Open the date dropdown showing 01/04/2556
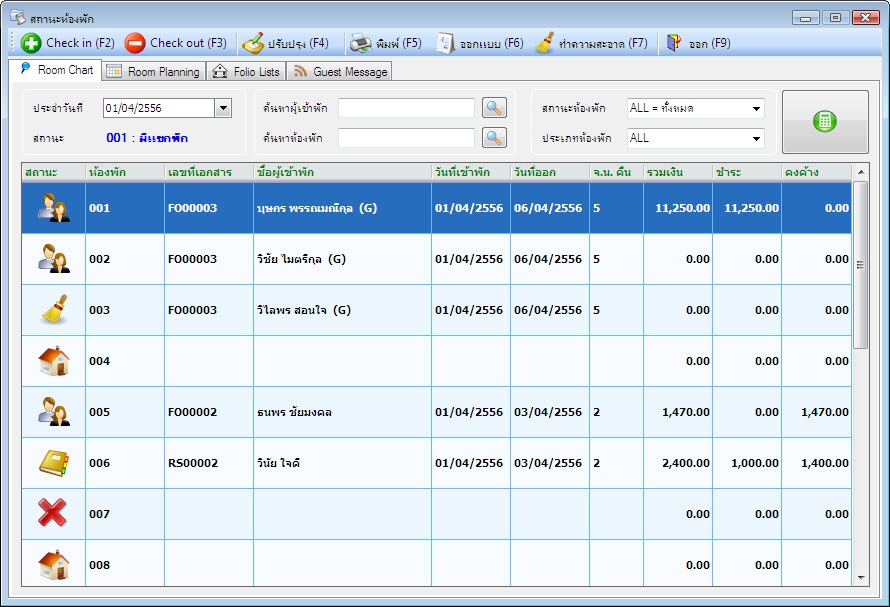Image resolution: width=890 pixels, height=607 pixels. pos(223,108)
